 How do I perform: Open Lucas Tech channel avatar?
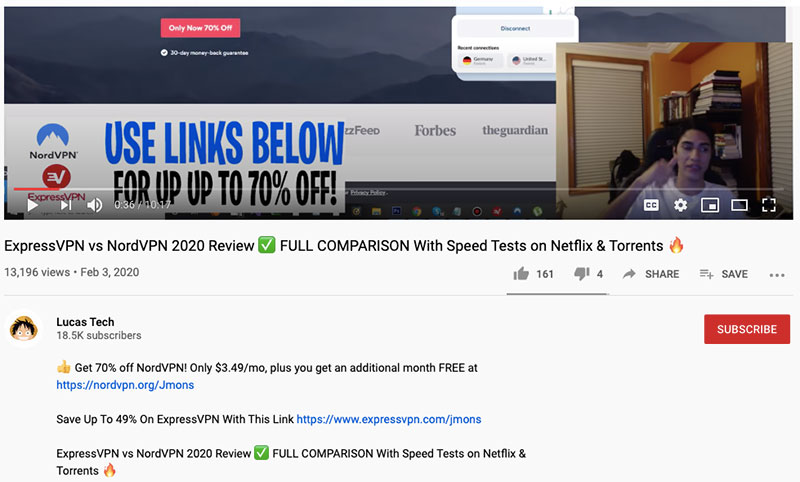[23, 328]
